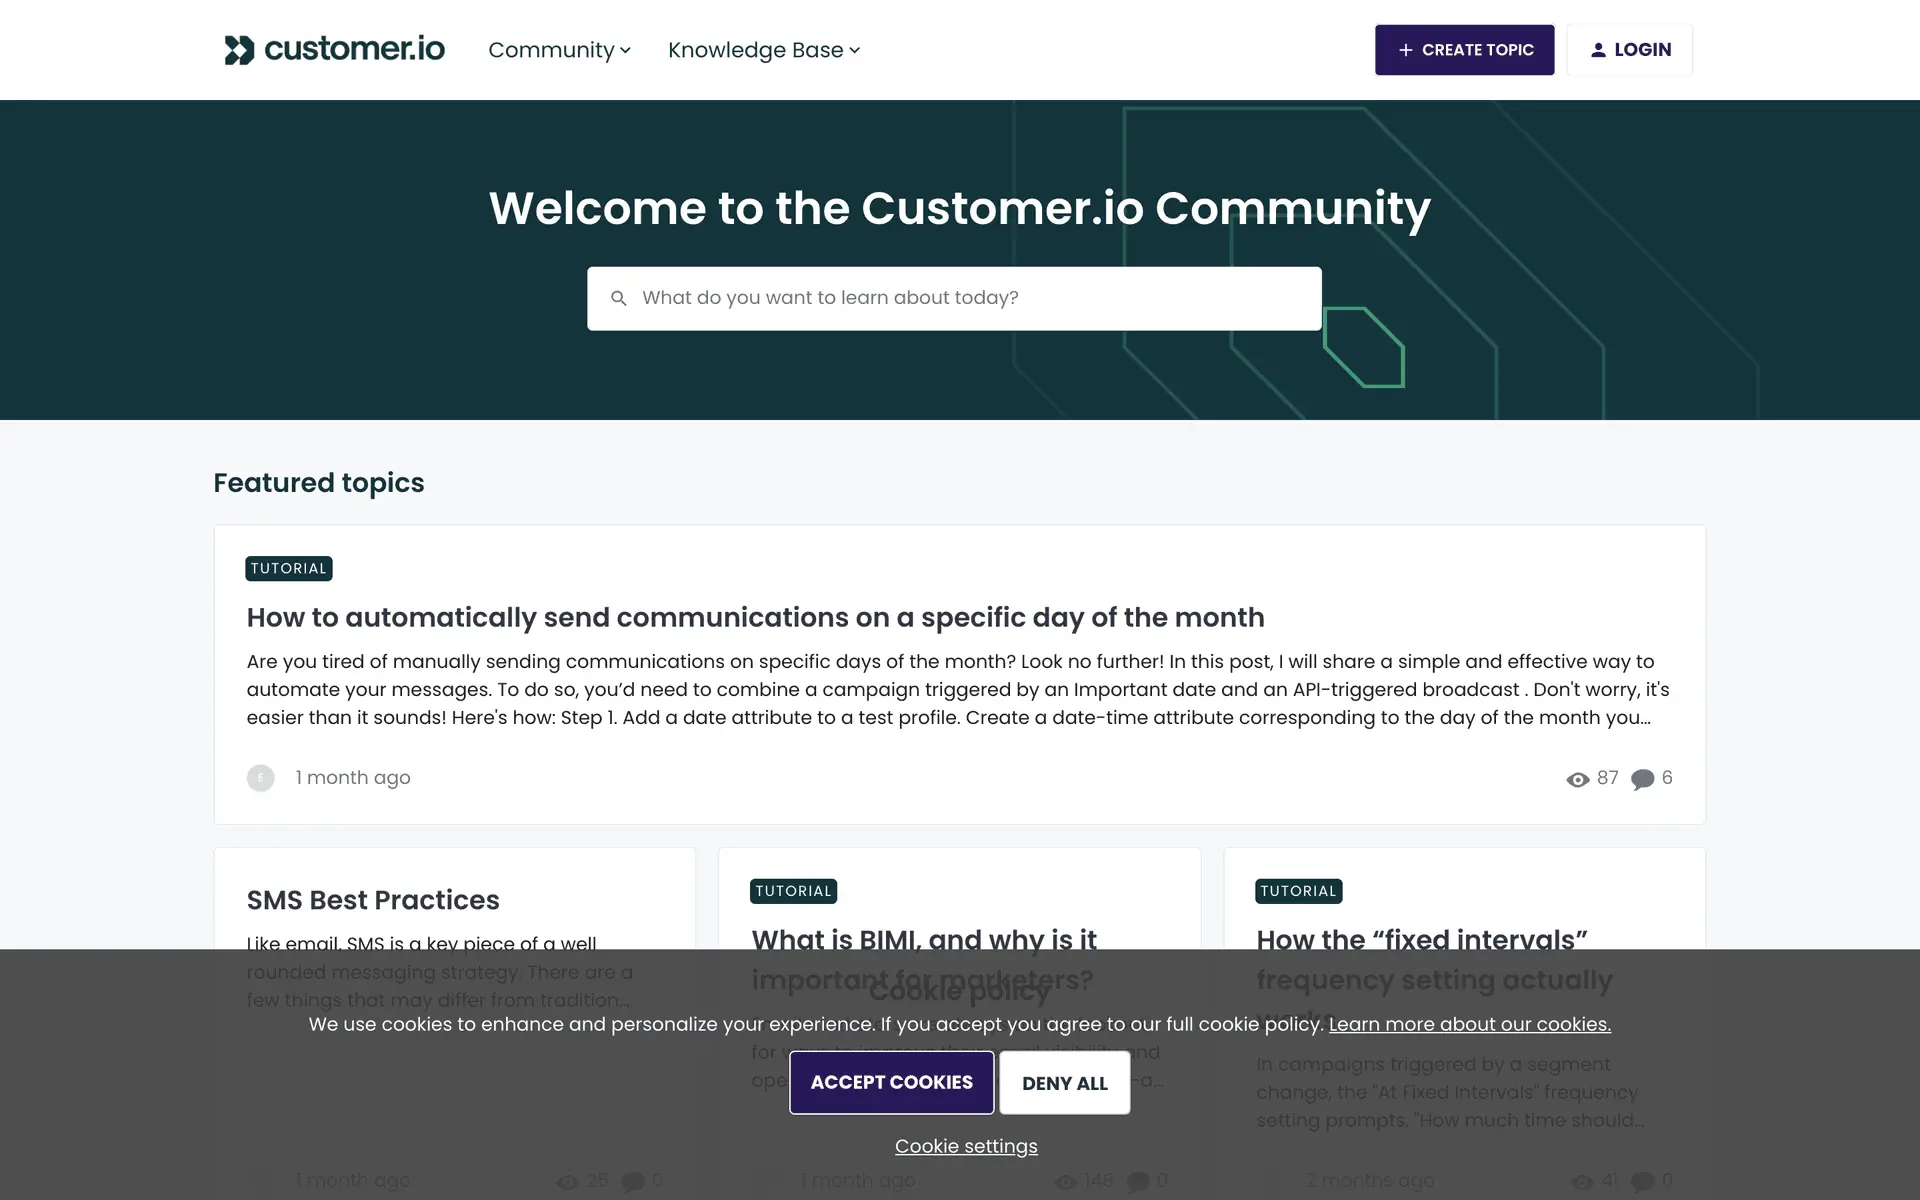The height and width of the screenshot is (1200, 1920).
Task: Focus the community search input field
Action: 970,298
